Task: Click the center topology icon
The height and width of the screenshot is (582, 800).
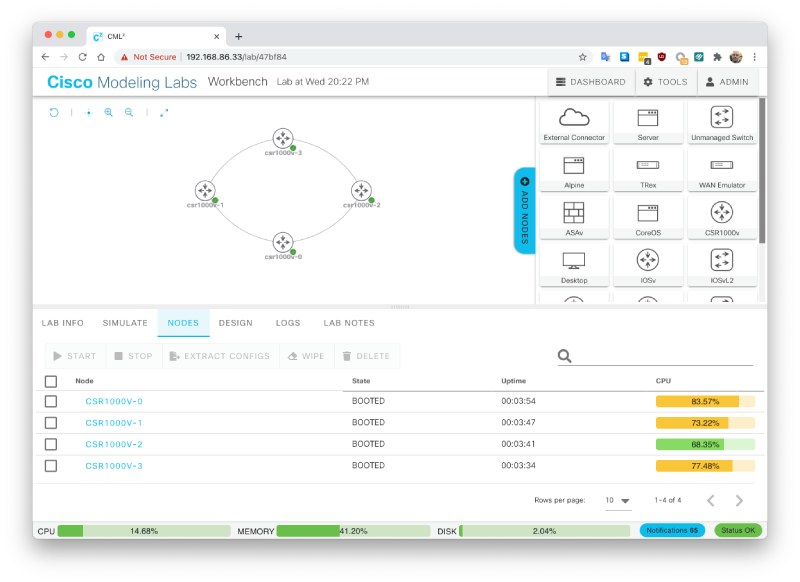Action: (x=89, y=113)
